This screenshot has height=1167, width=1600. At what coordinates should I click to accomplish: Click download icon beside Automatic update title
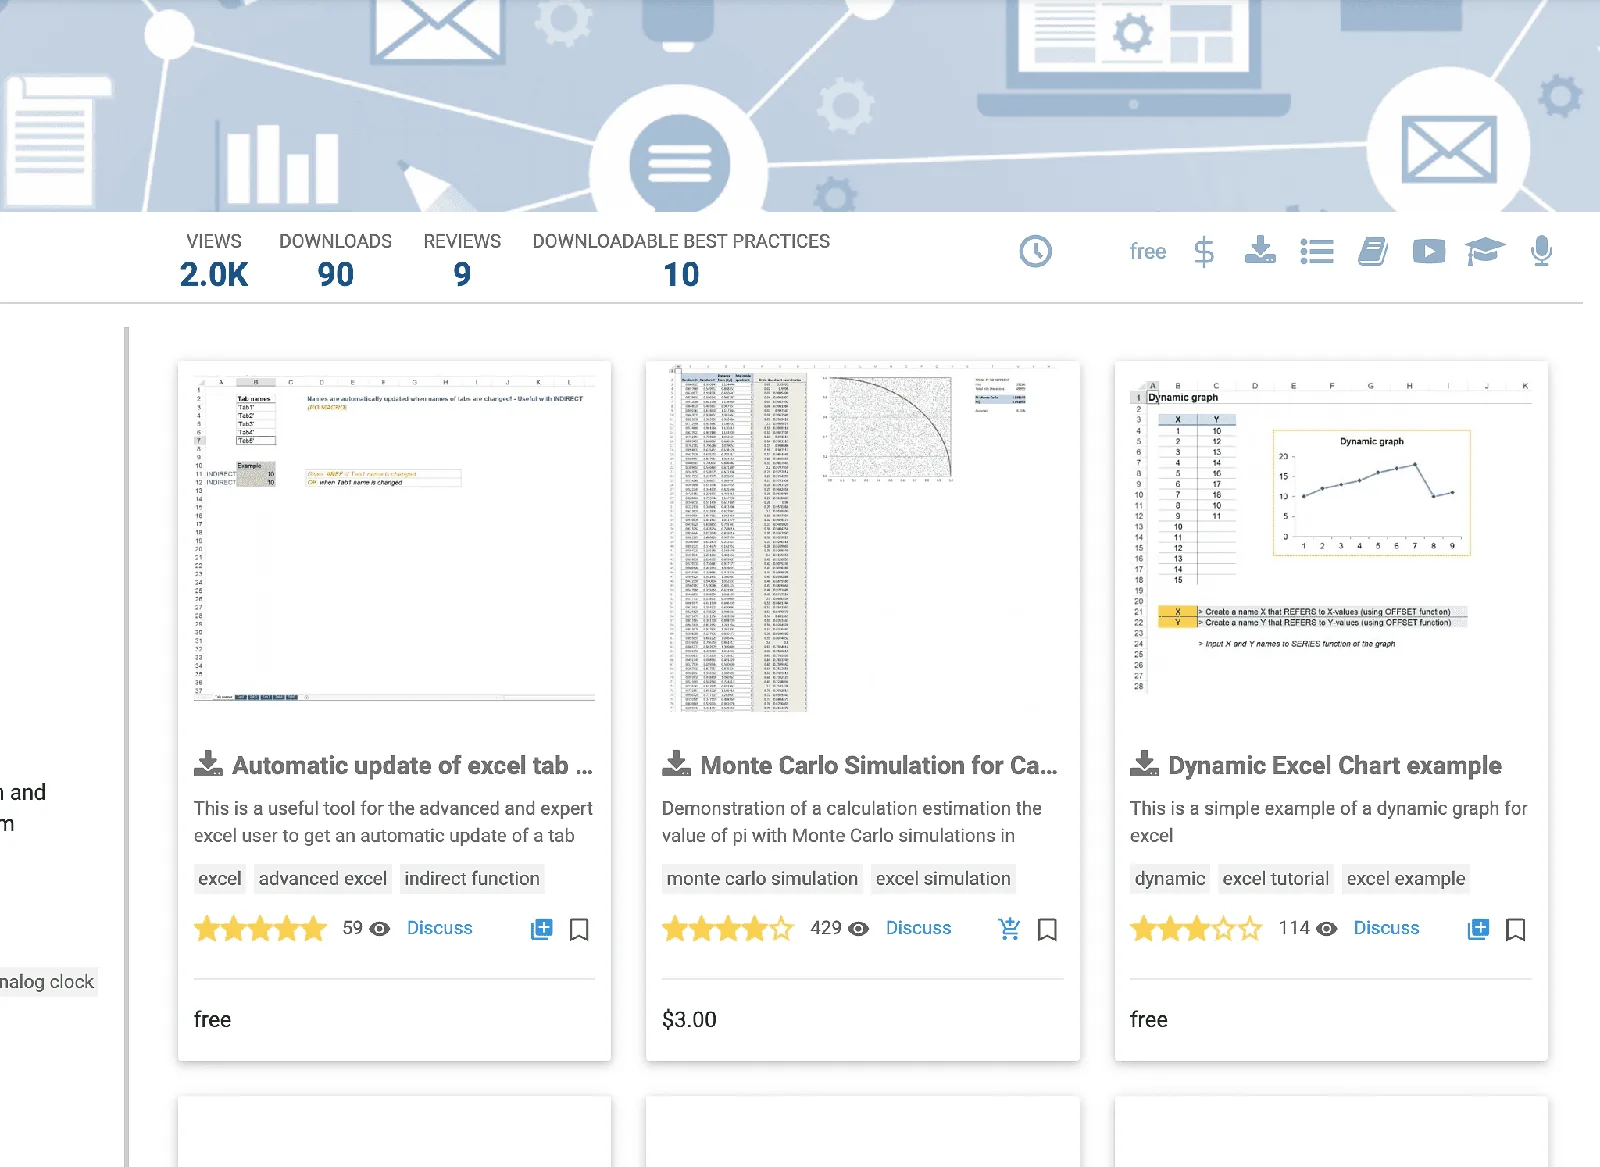pos(208,764)
